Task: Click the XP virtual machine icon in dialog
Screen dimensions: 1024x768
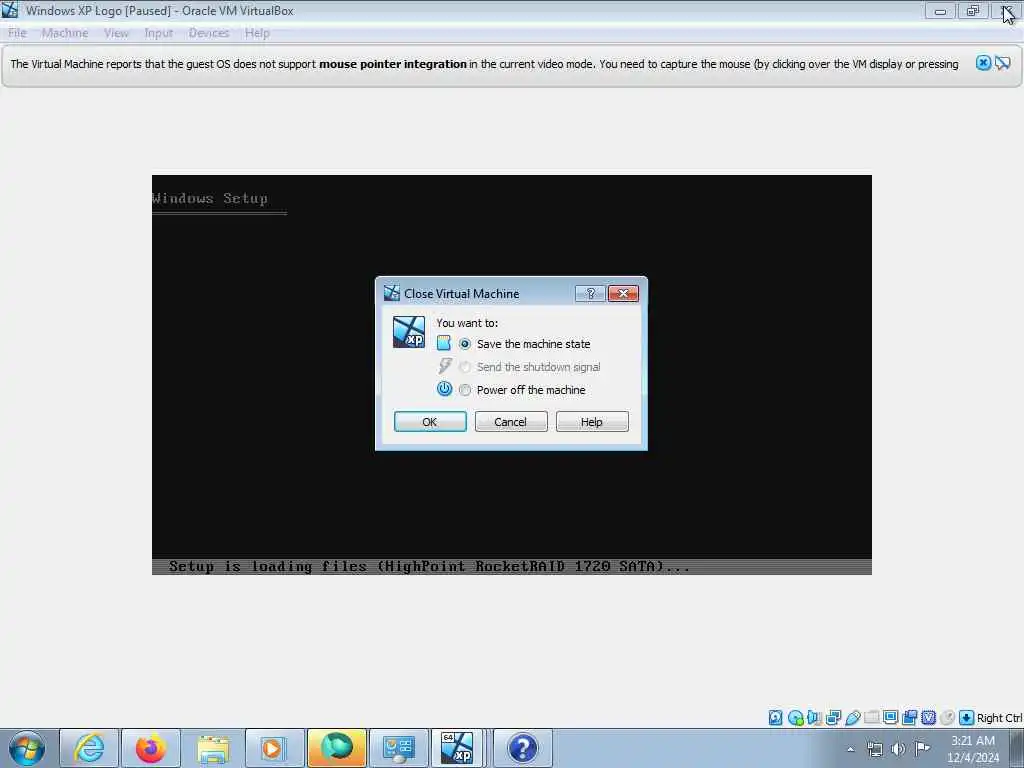Action: click(409, 332)
